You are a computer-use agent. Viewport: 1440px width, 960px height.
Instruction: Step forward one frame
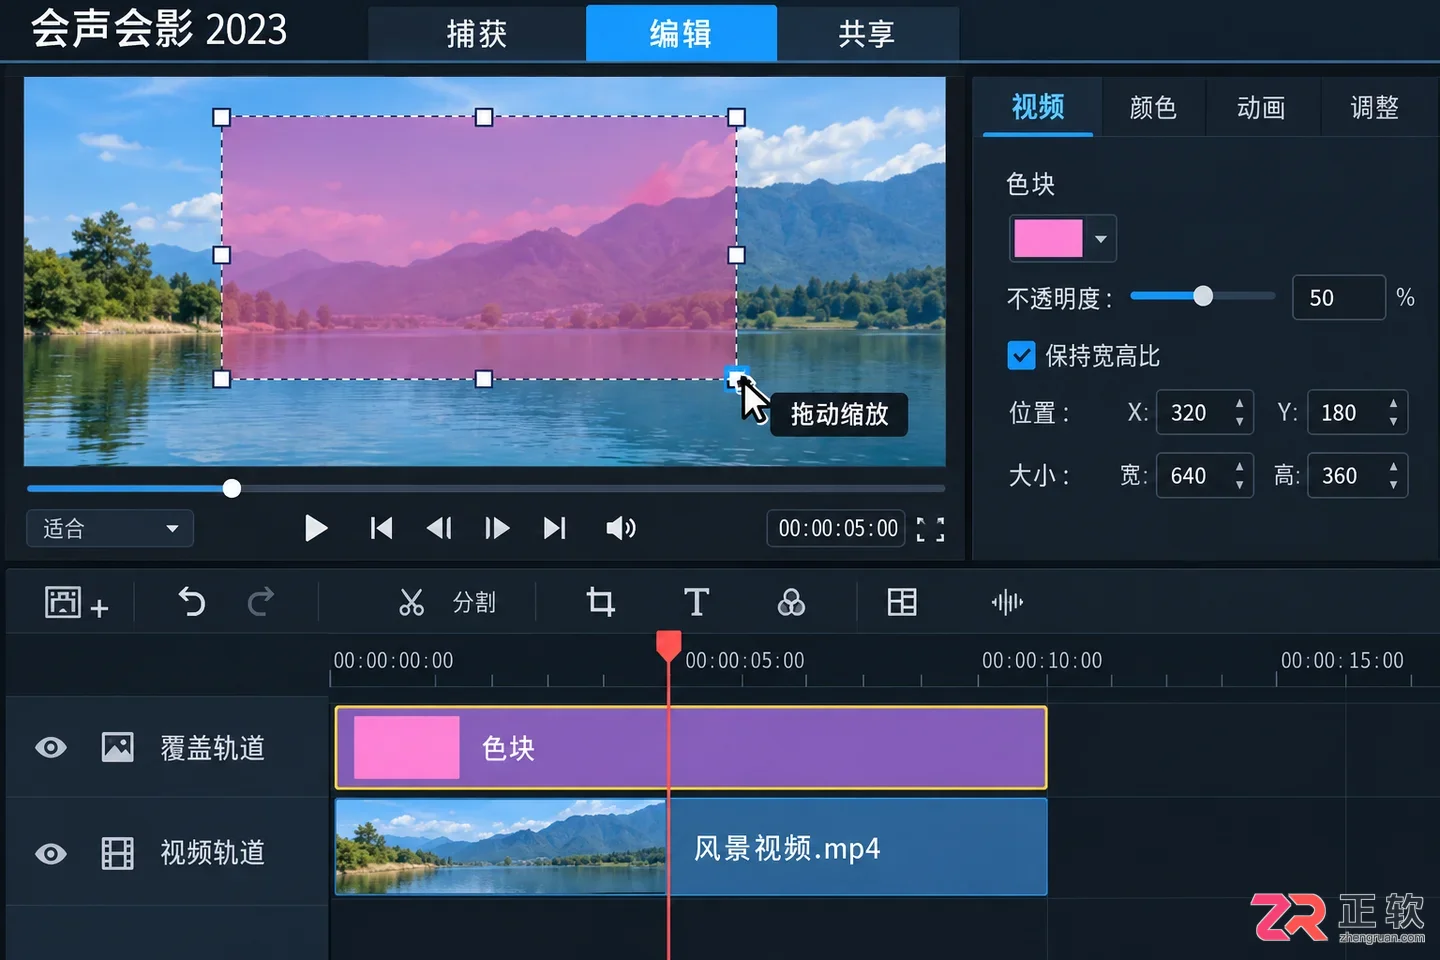click(497, 528)
